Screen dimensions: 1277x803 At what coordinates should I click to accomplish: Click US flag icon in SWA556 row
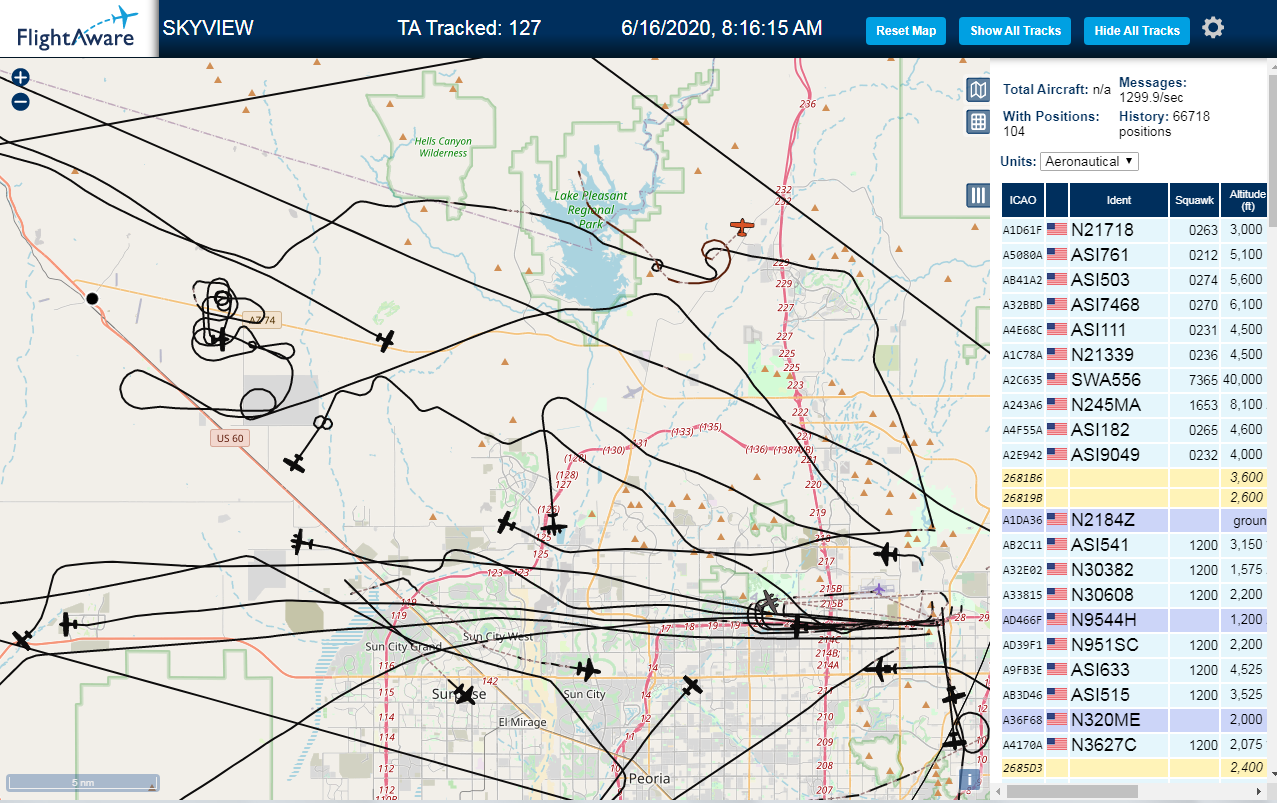(1057, 380)
